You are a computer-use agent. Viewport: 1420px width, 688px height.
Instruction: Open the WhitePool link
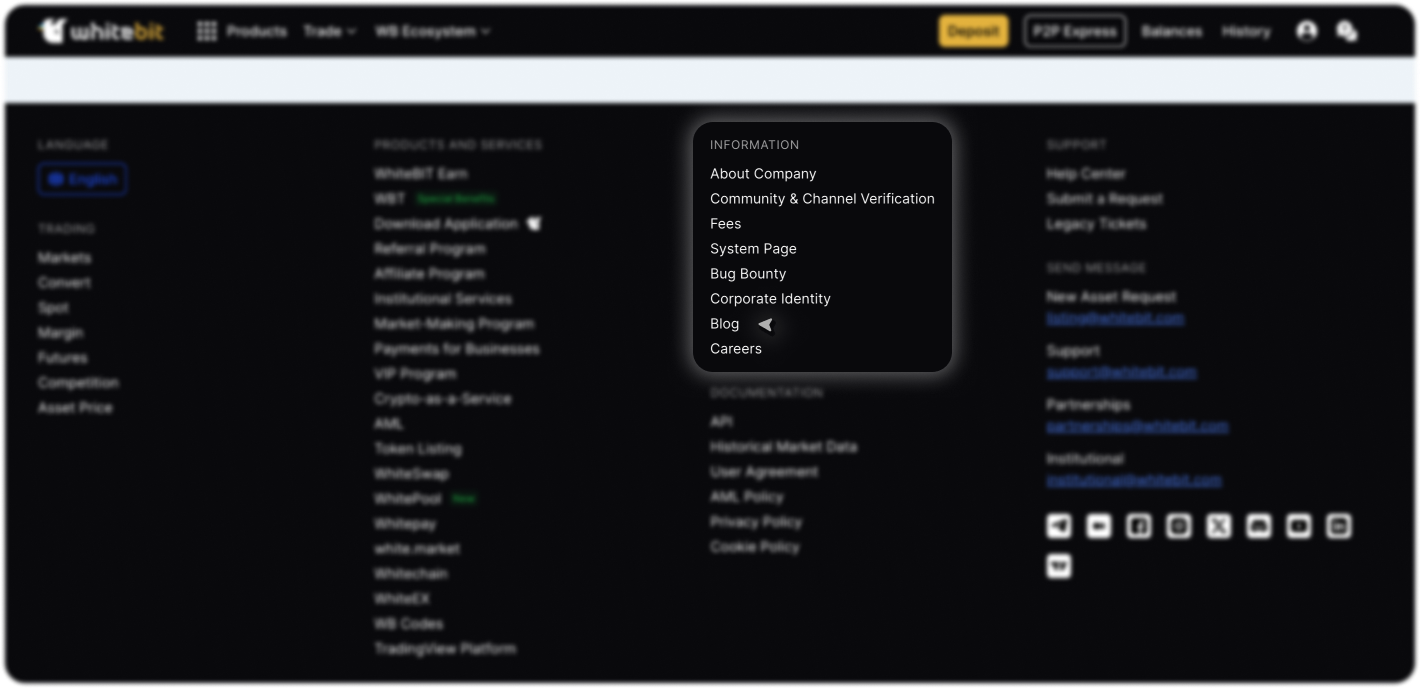click(x=408, y=499)
